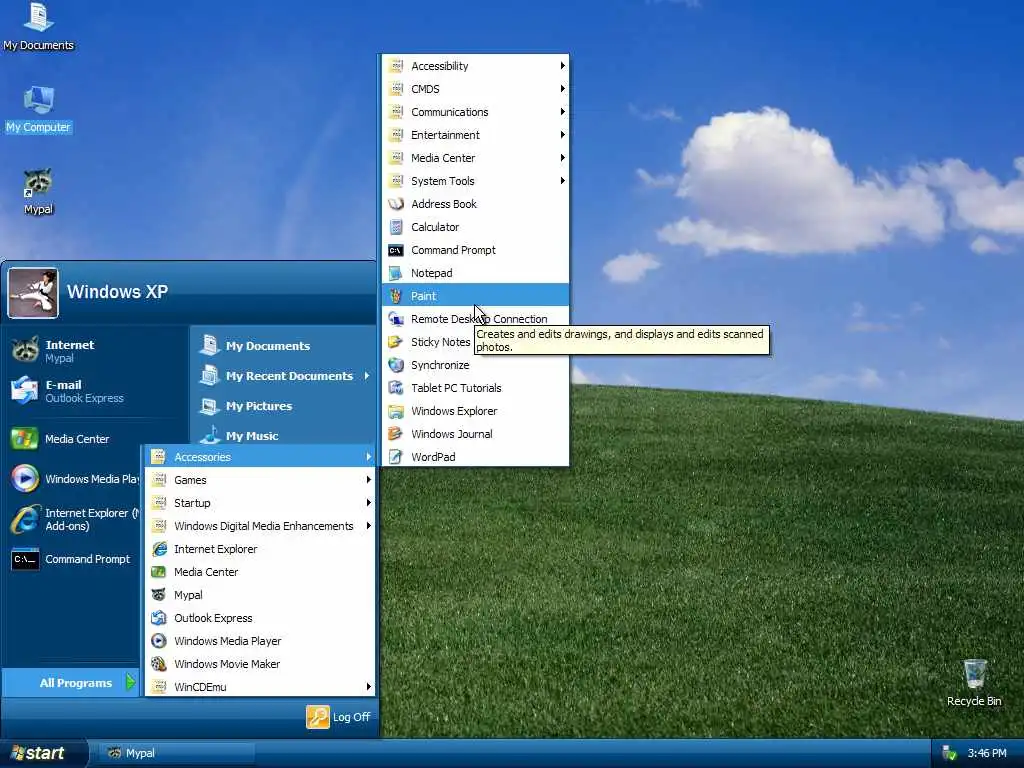Click the Sticky Notes icon
Image resolution: width=1024 pixels, height=768 pixels.
coord(396,342)
